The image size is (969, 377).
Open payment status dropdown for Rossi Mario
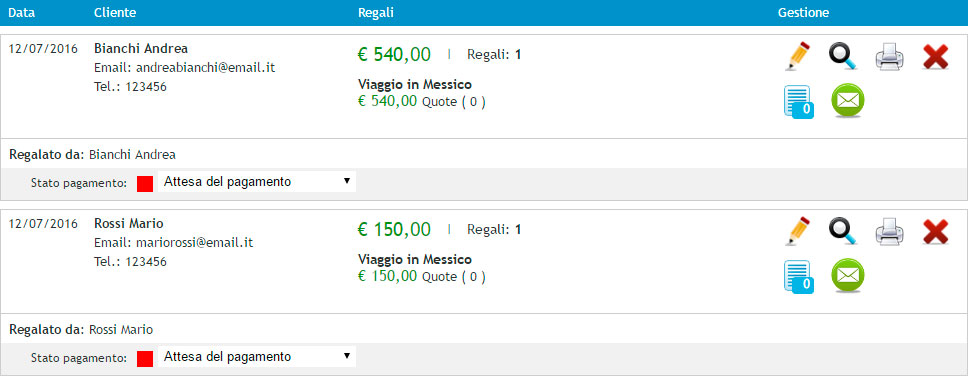pos(257,357)
